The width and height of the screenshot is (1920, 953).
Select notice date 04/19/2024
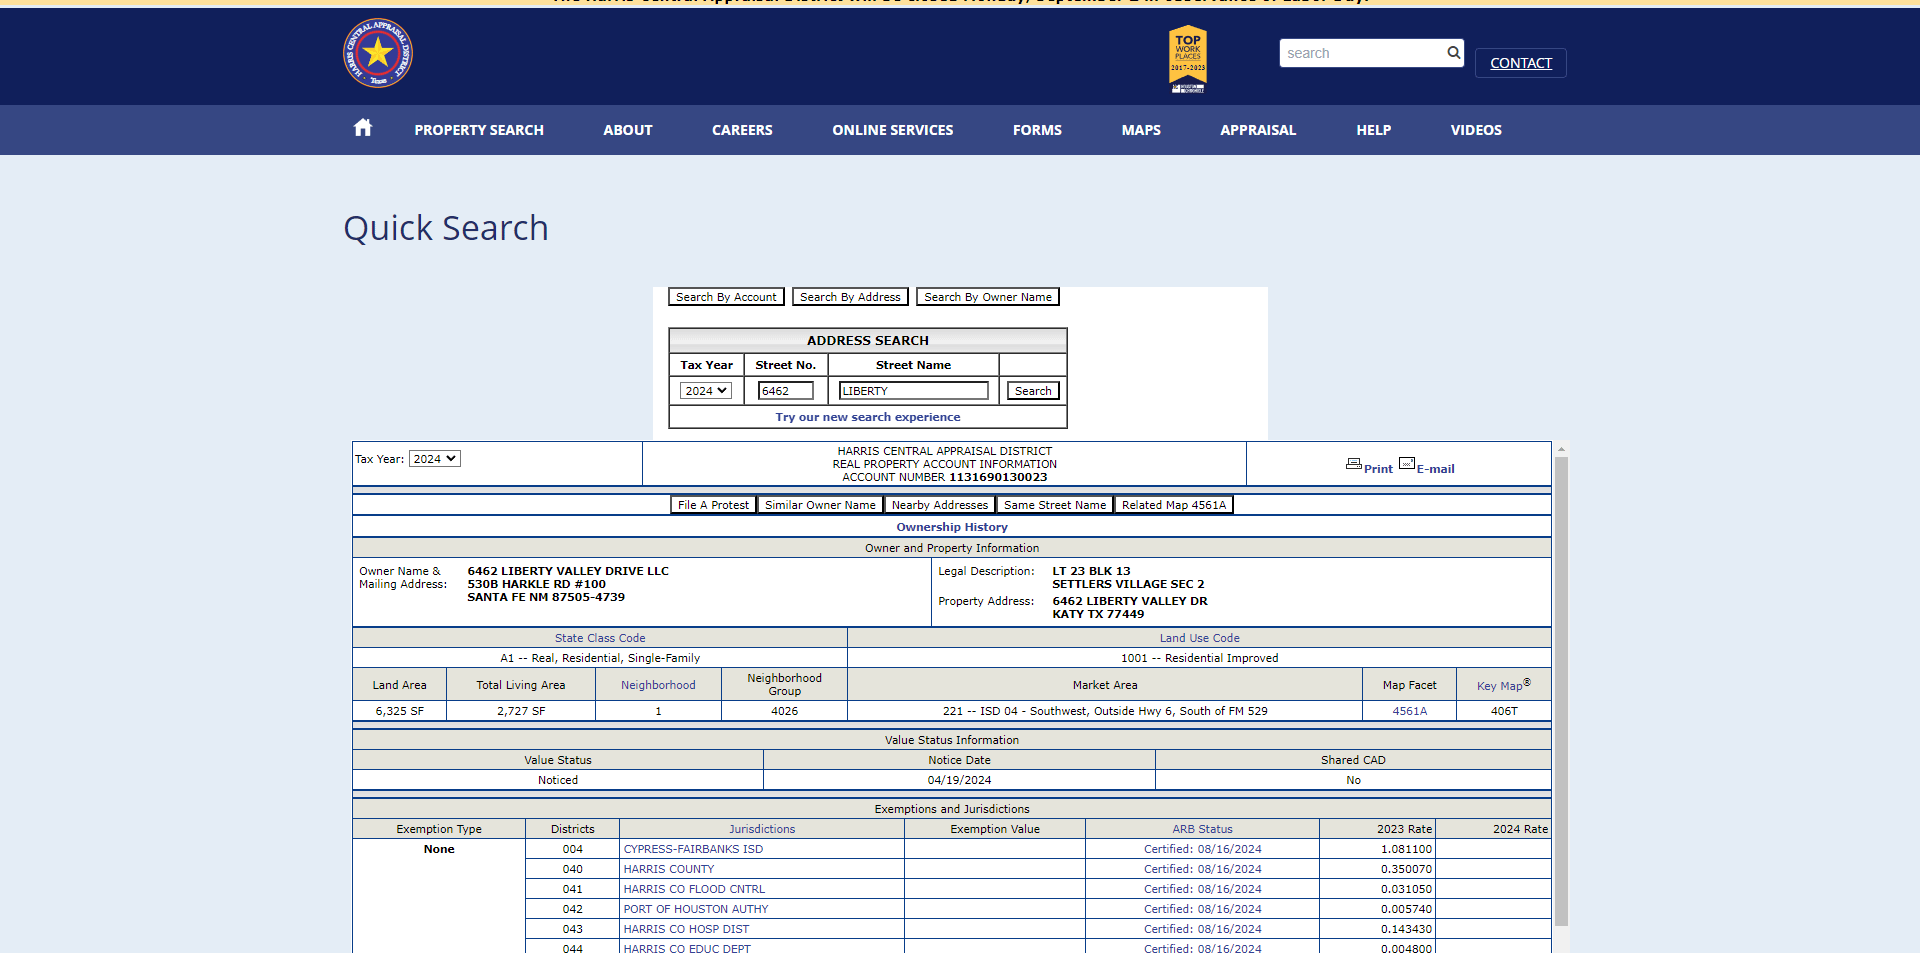pyautogui.click(x=959, y=780)
